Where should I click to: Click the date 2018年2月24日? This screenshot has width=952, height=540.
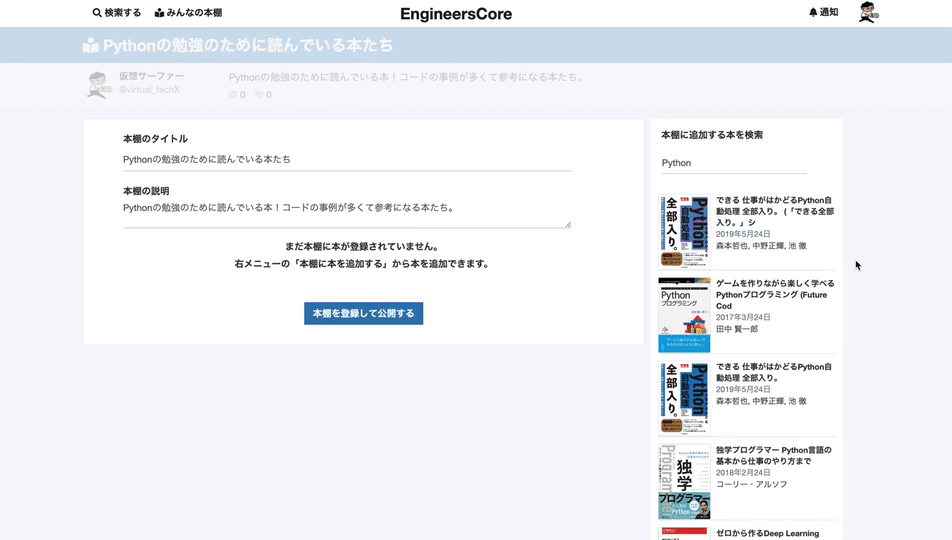coord(743,473)
